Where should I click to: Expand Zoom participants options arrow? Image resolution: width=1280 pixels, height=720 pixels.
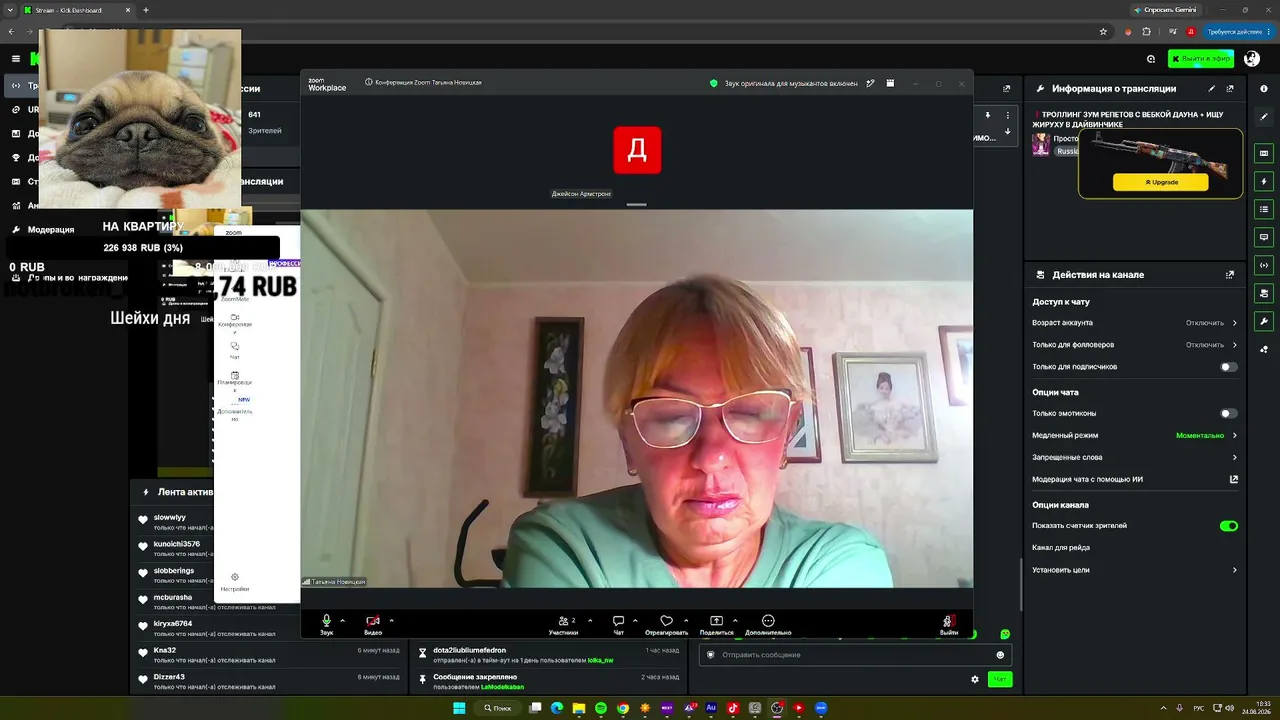590,620
